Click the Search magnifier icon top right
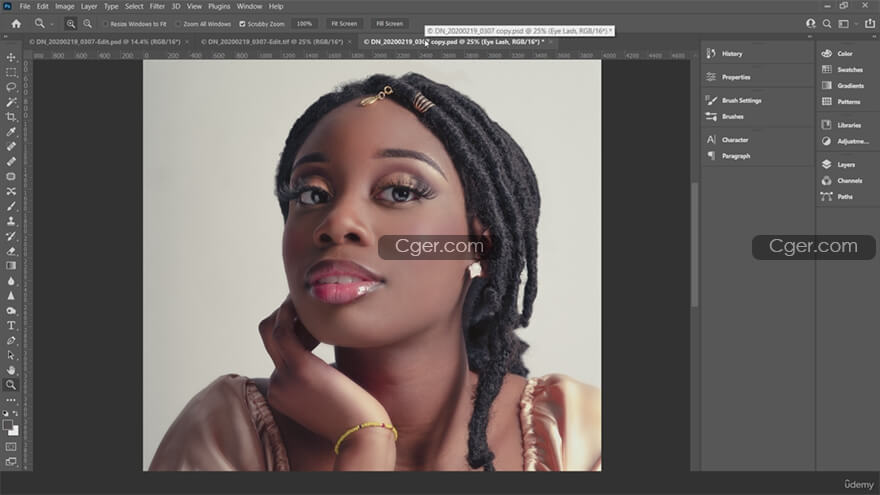Image resolution: width=880 pixels, height=495 pixels. tap(827, 24)
